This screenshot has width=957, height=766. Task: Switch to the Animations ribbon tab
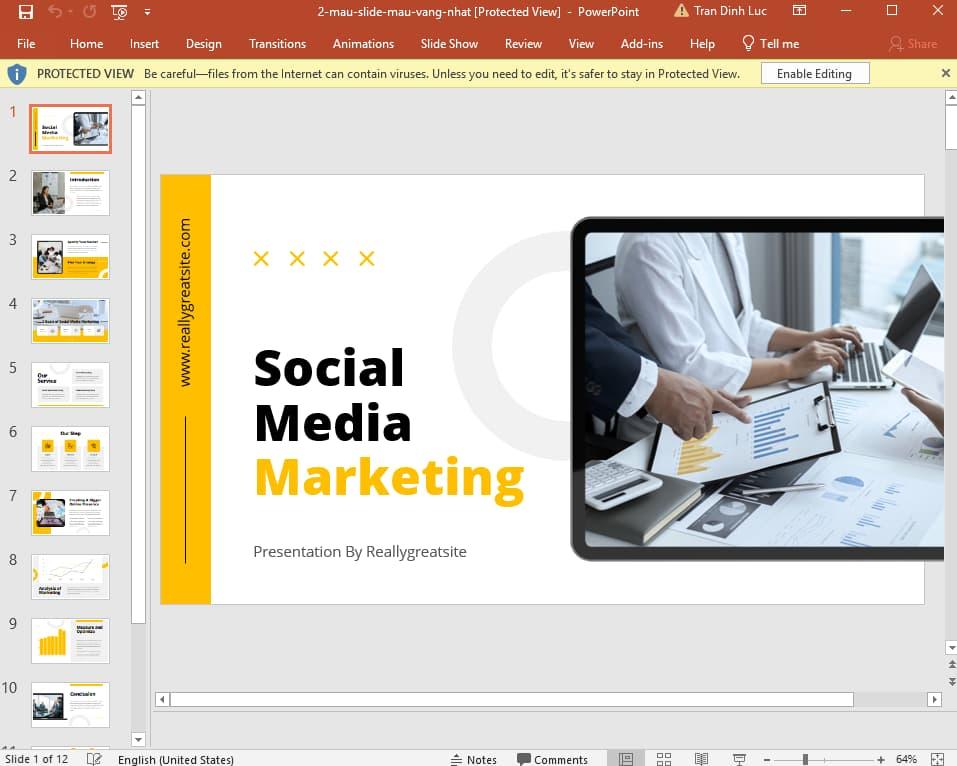point(363,44)
